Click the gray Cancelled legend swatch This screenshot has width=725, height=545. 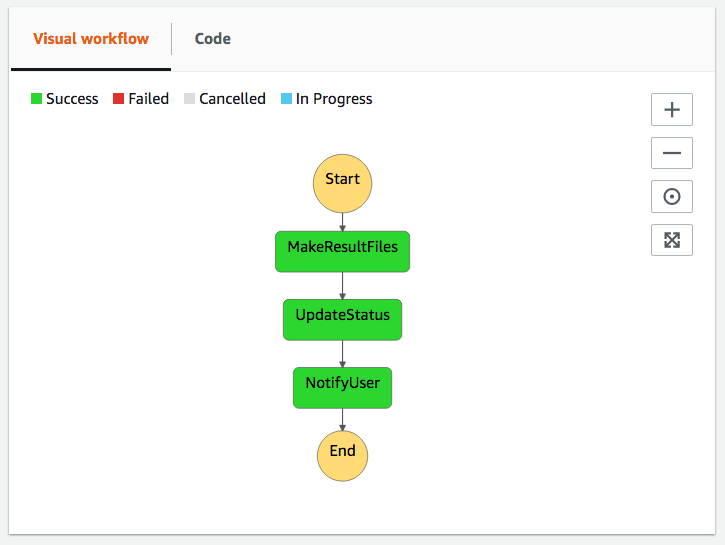(189, 98)
